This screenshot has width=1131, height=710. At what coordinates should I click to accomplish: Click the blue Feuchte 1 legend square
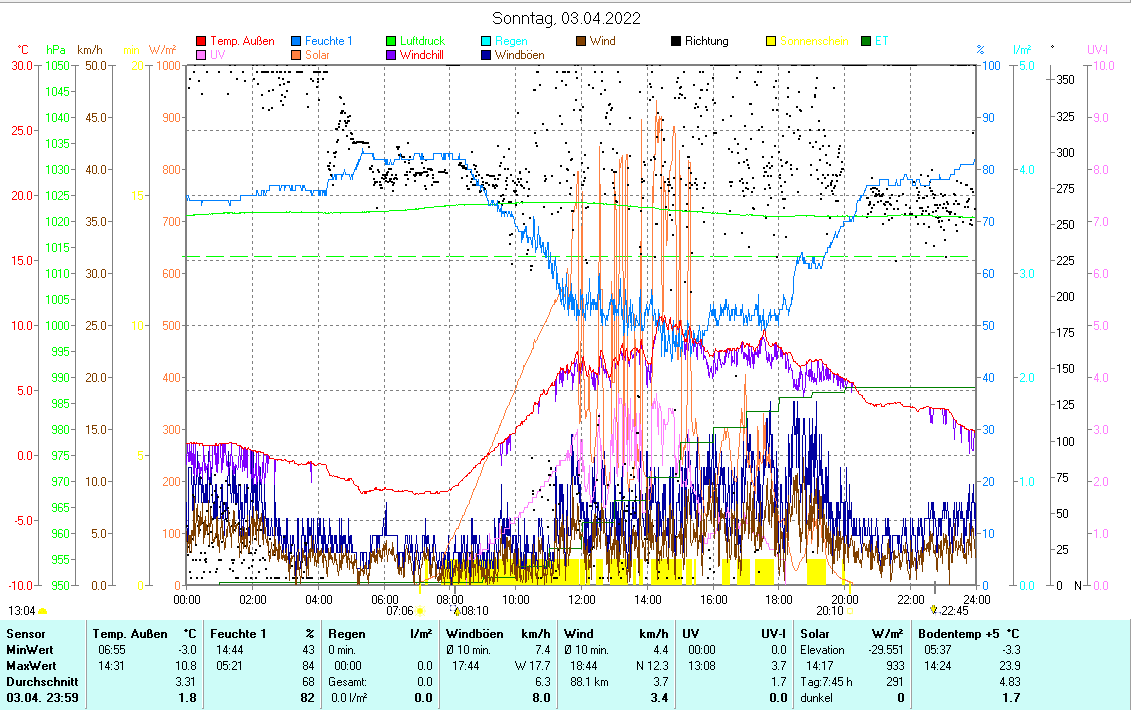tap(297, 42)
